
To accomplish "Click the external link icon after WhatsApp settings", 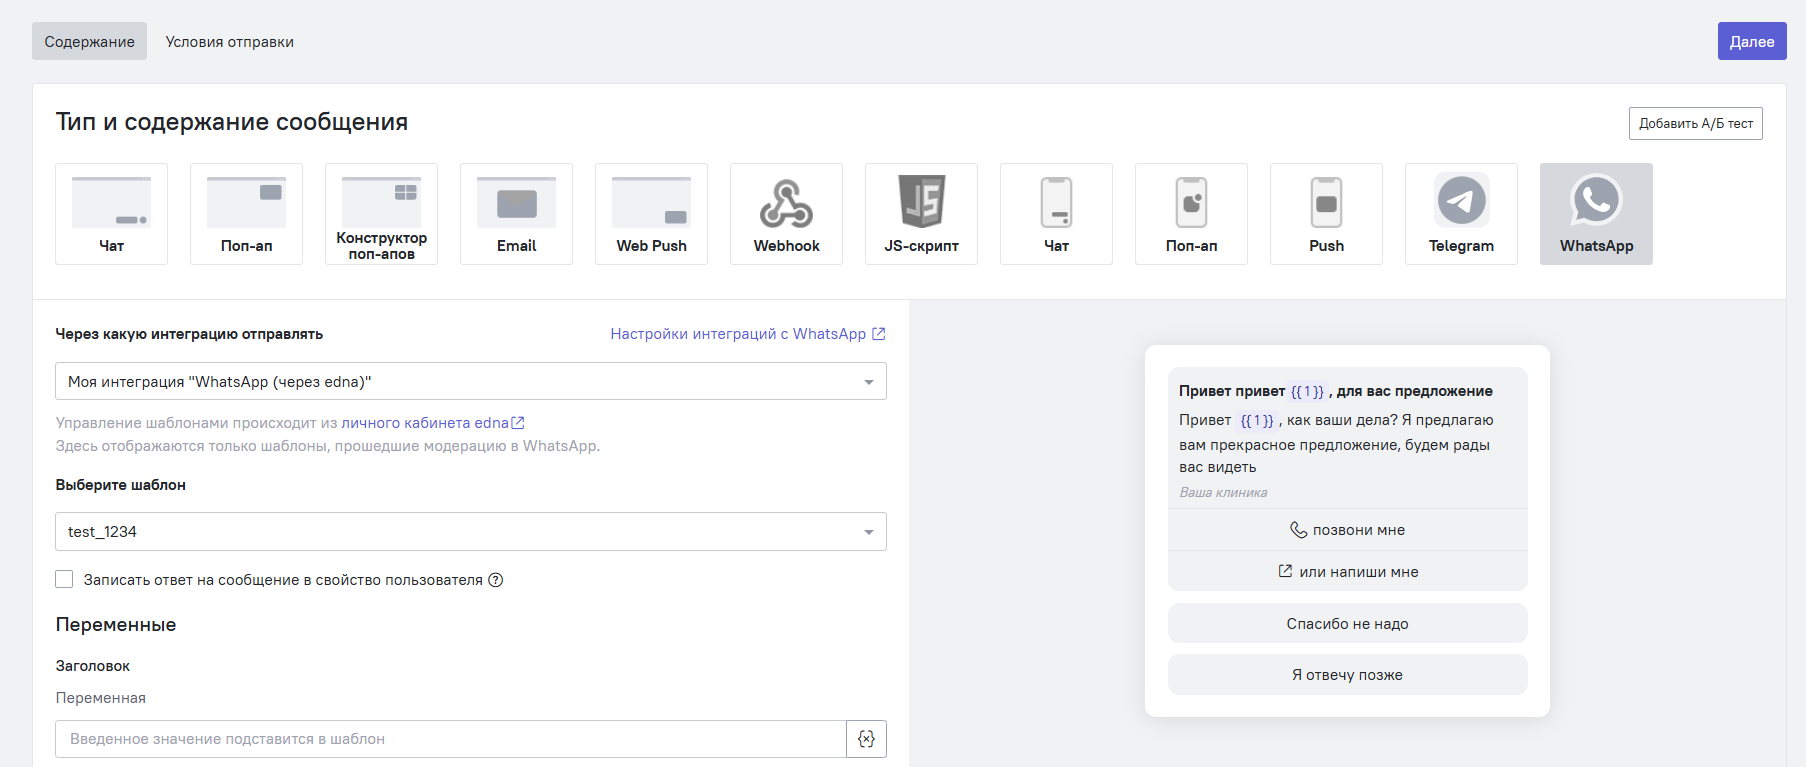I will [x=879, y=334].
